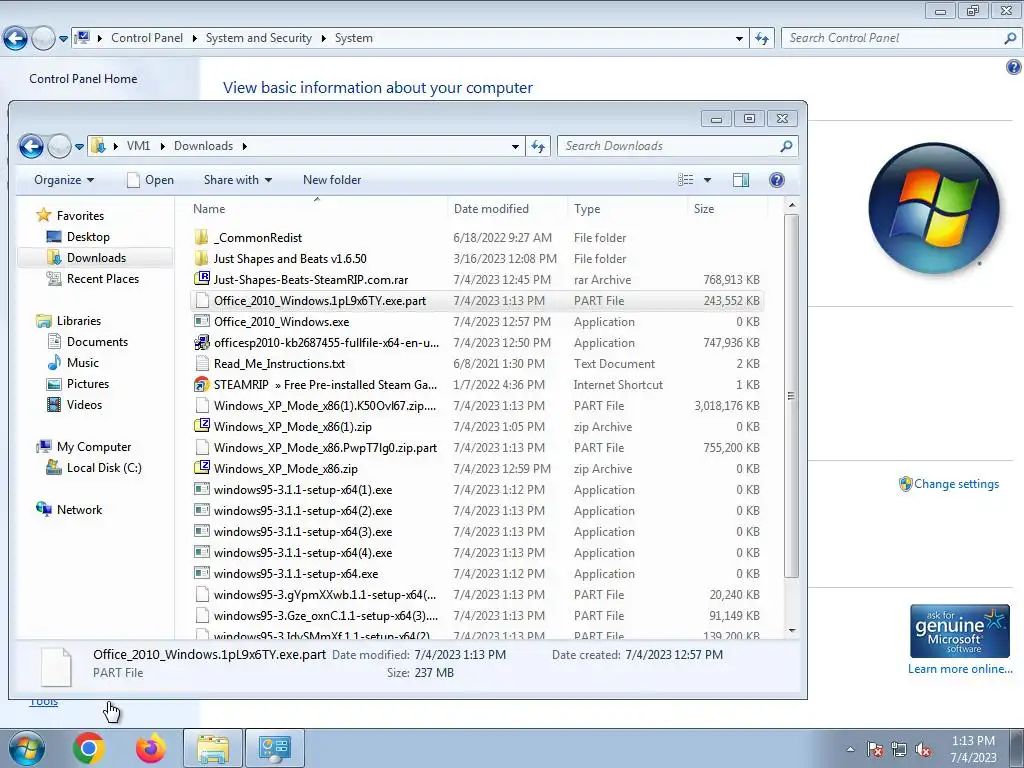This screenshot has height=768, width=1024.
Task: Open the Share with dropdown menu
Action: [x=238, y=180]
